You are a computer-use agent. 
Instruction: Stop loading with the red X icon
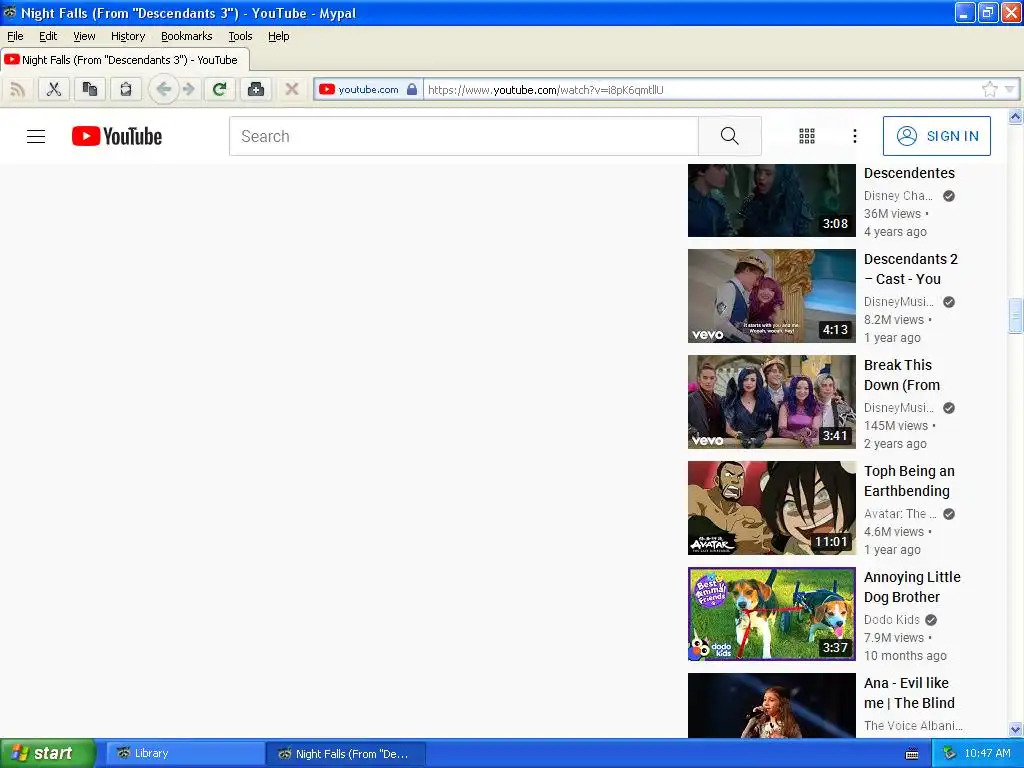coord(292,89)
